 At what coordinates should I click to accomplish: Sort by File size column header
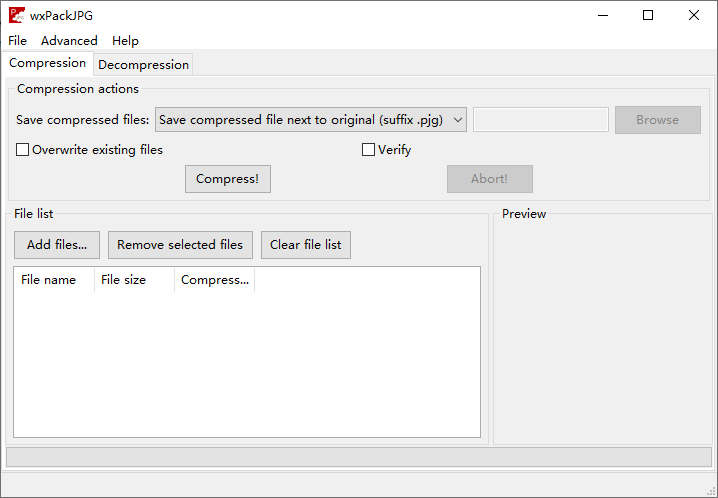click(135, 280)
